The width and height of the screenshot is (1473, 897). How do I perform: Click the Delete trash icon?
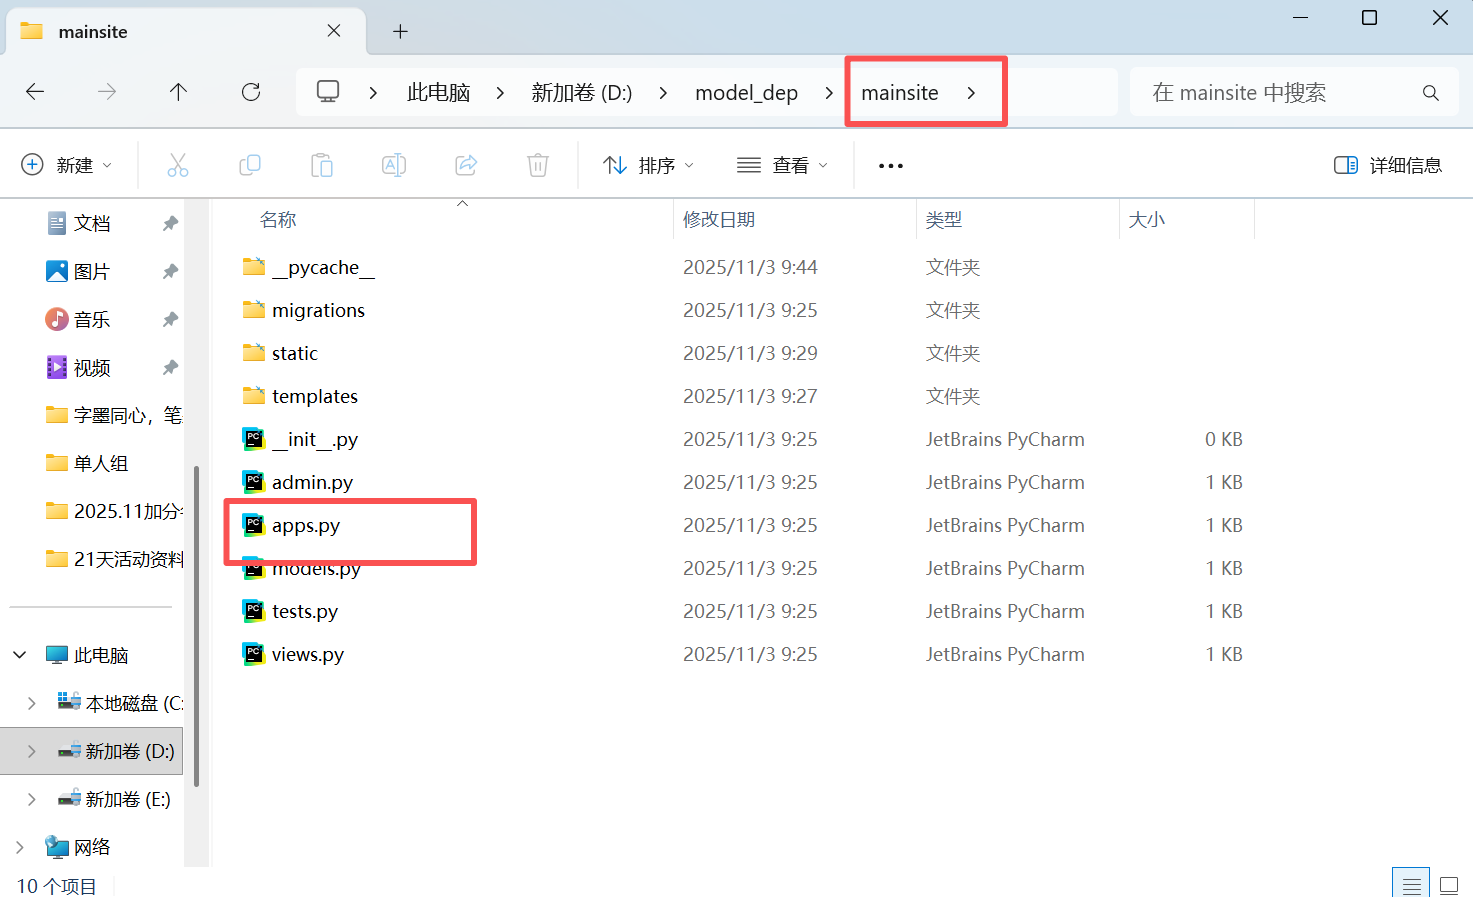coord(538,165)
